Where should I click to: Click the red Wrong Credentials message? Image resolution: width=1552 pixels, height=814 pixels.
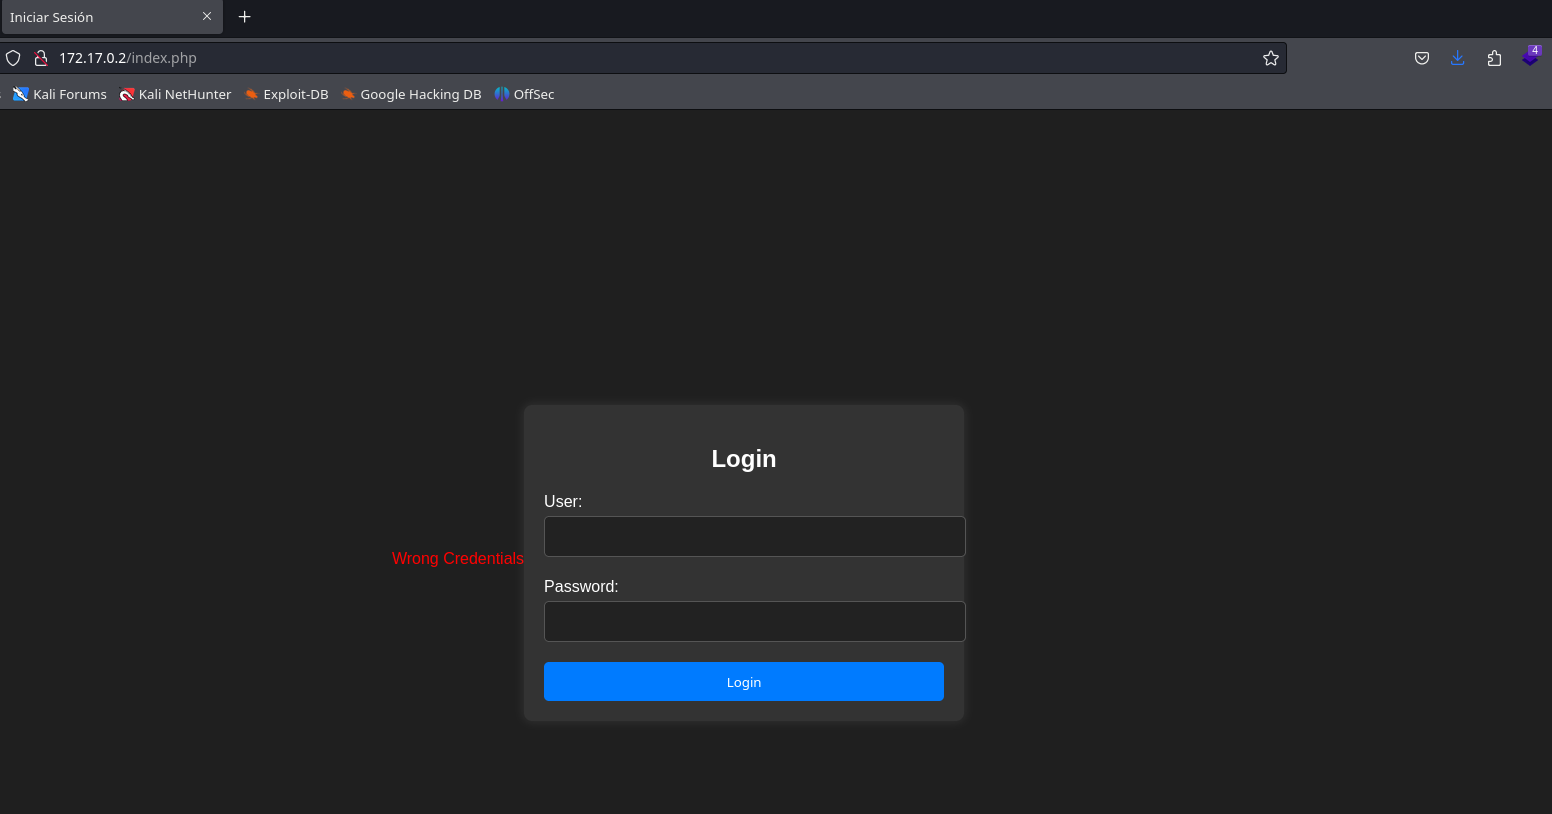[457, 558]
